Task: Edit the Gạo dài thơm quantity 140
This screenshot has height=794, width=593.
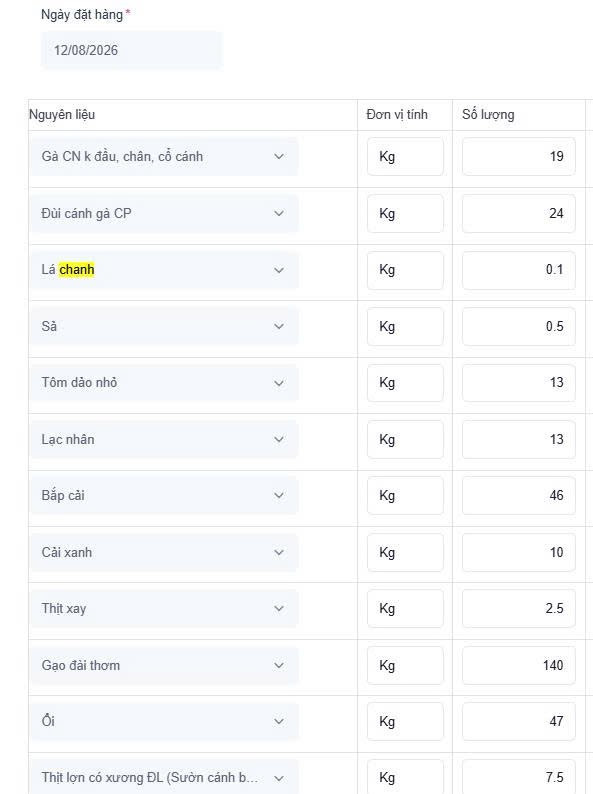Action: click(519, 665)
